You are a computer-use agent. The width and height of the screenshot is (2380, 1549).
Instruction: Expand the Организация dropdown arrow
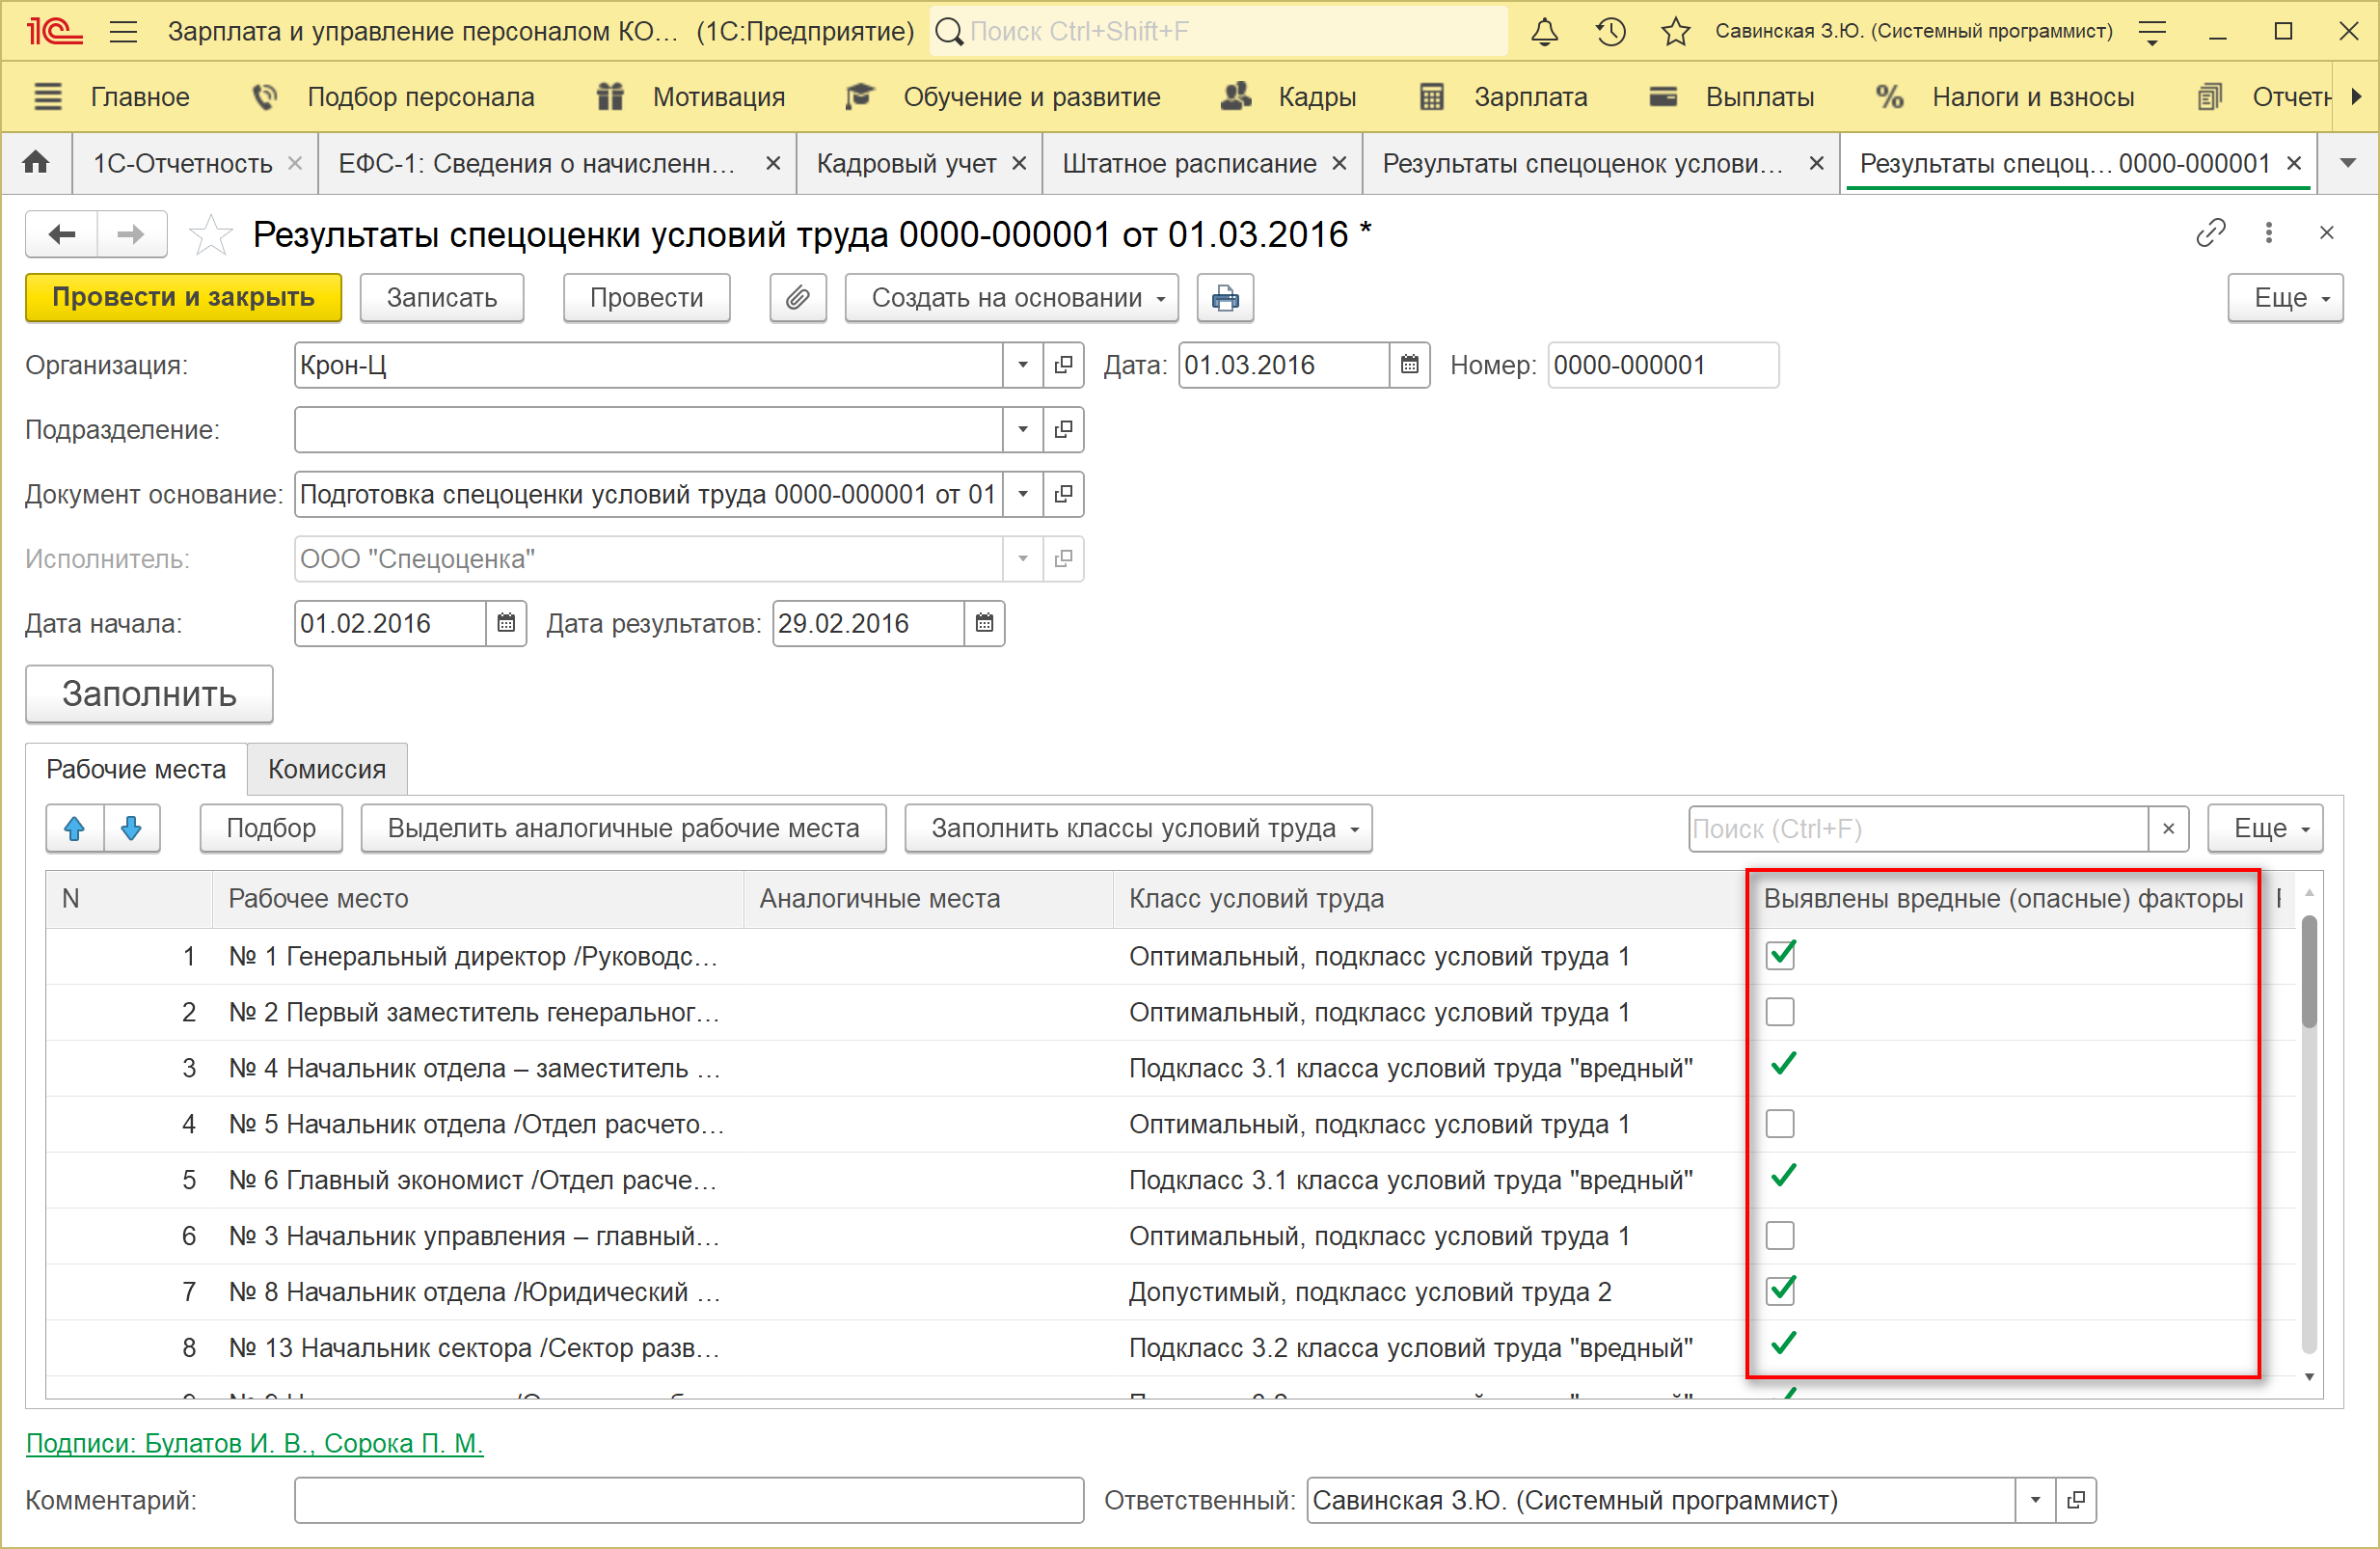(x=1022, y=365)
